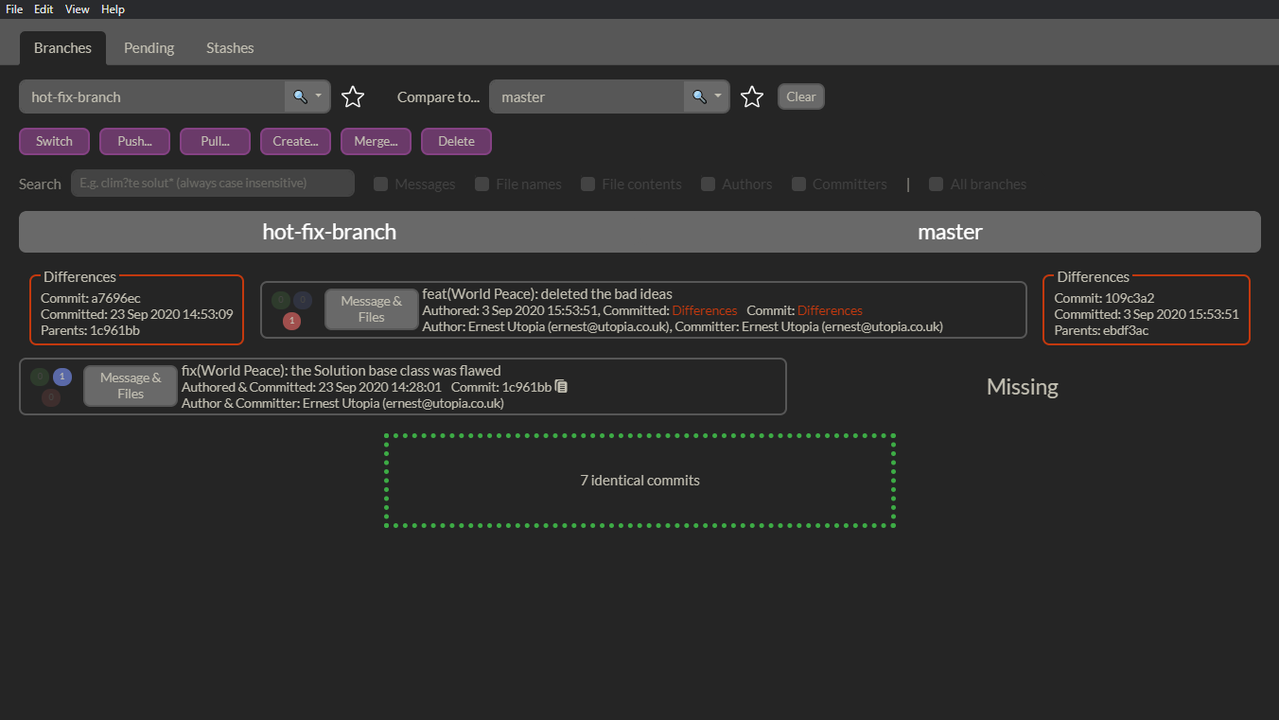1279x720 pixels.
Task: Click the search magnifier in master selector
Action: pyautogui.click(x=699, y=97)
